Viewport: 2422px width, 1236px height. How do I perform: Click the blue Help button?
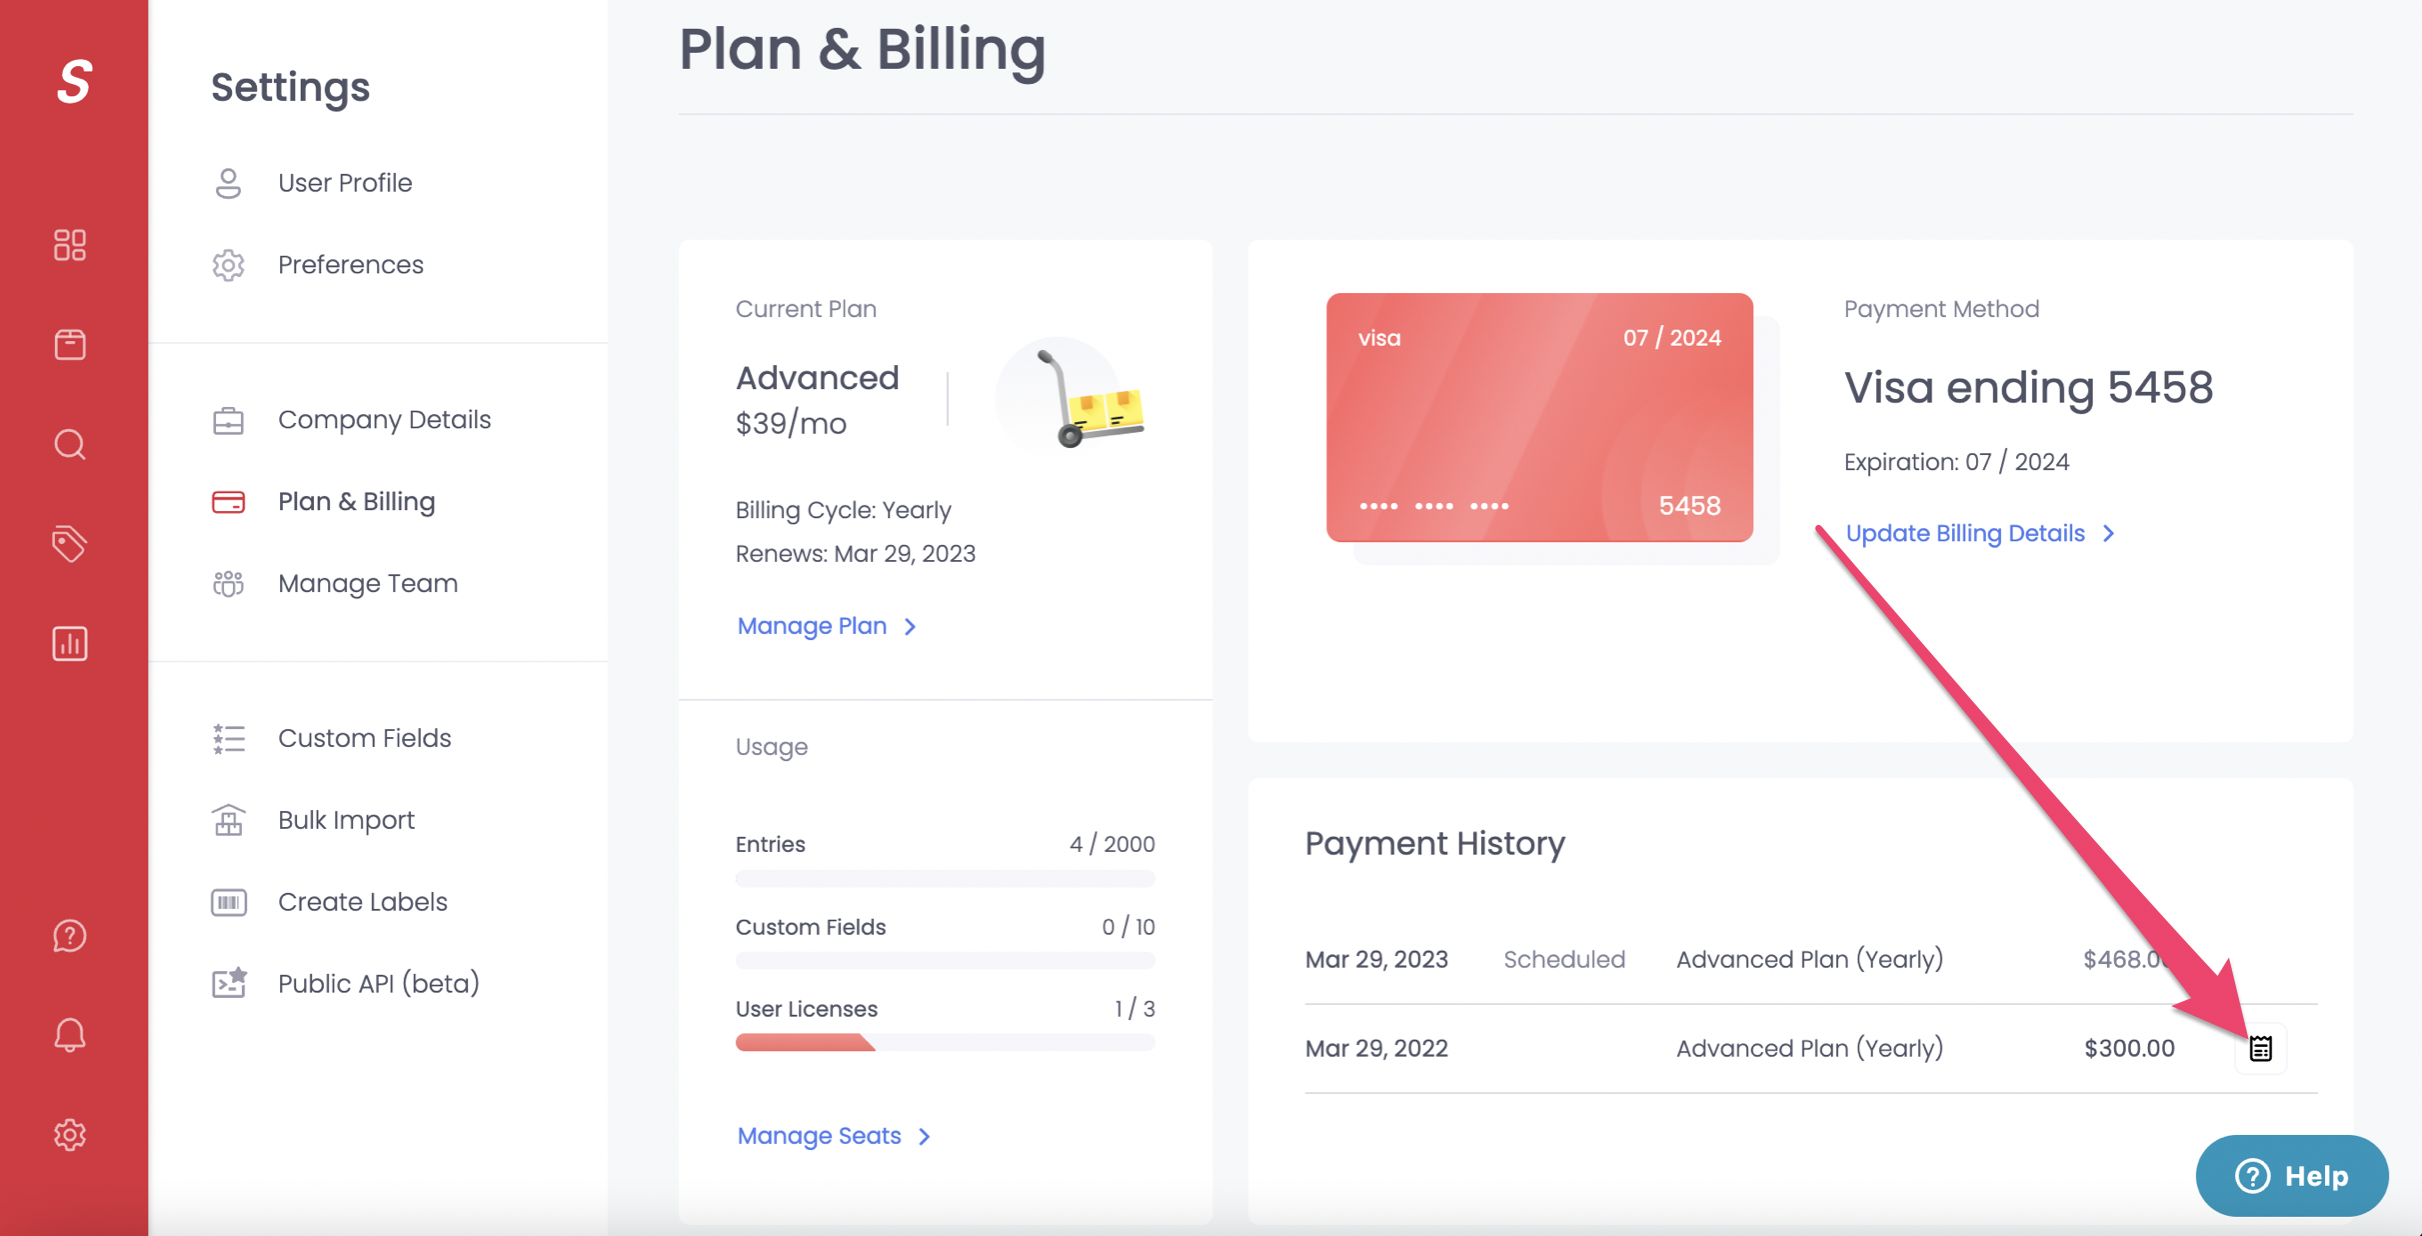(2292, 1176)
